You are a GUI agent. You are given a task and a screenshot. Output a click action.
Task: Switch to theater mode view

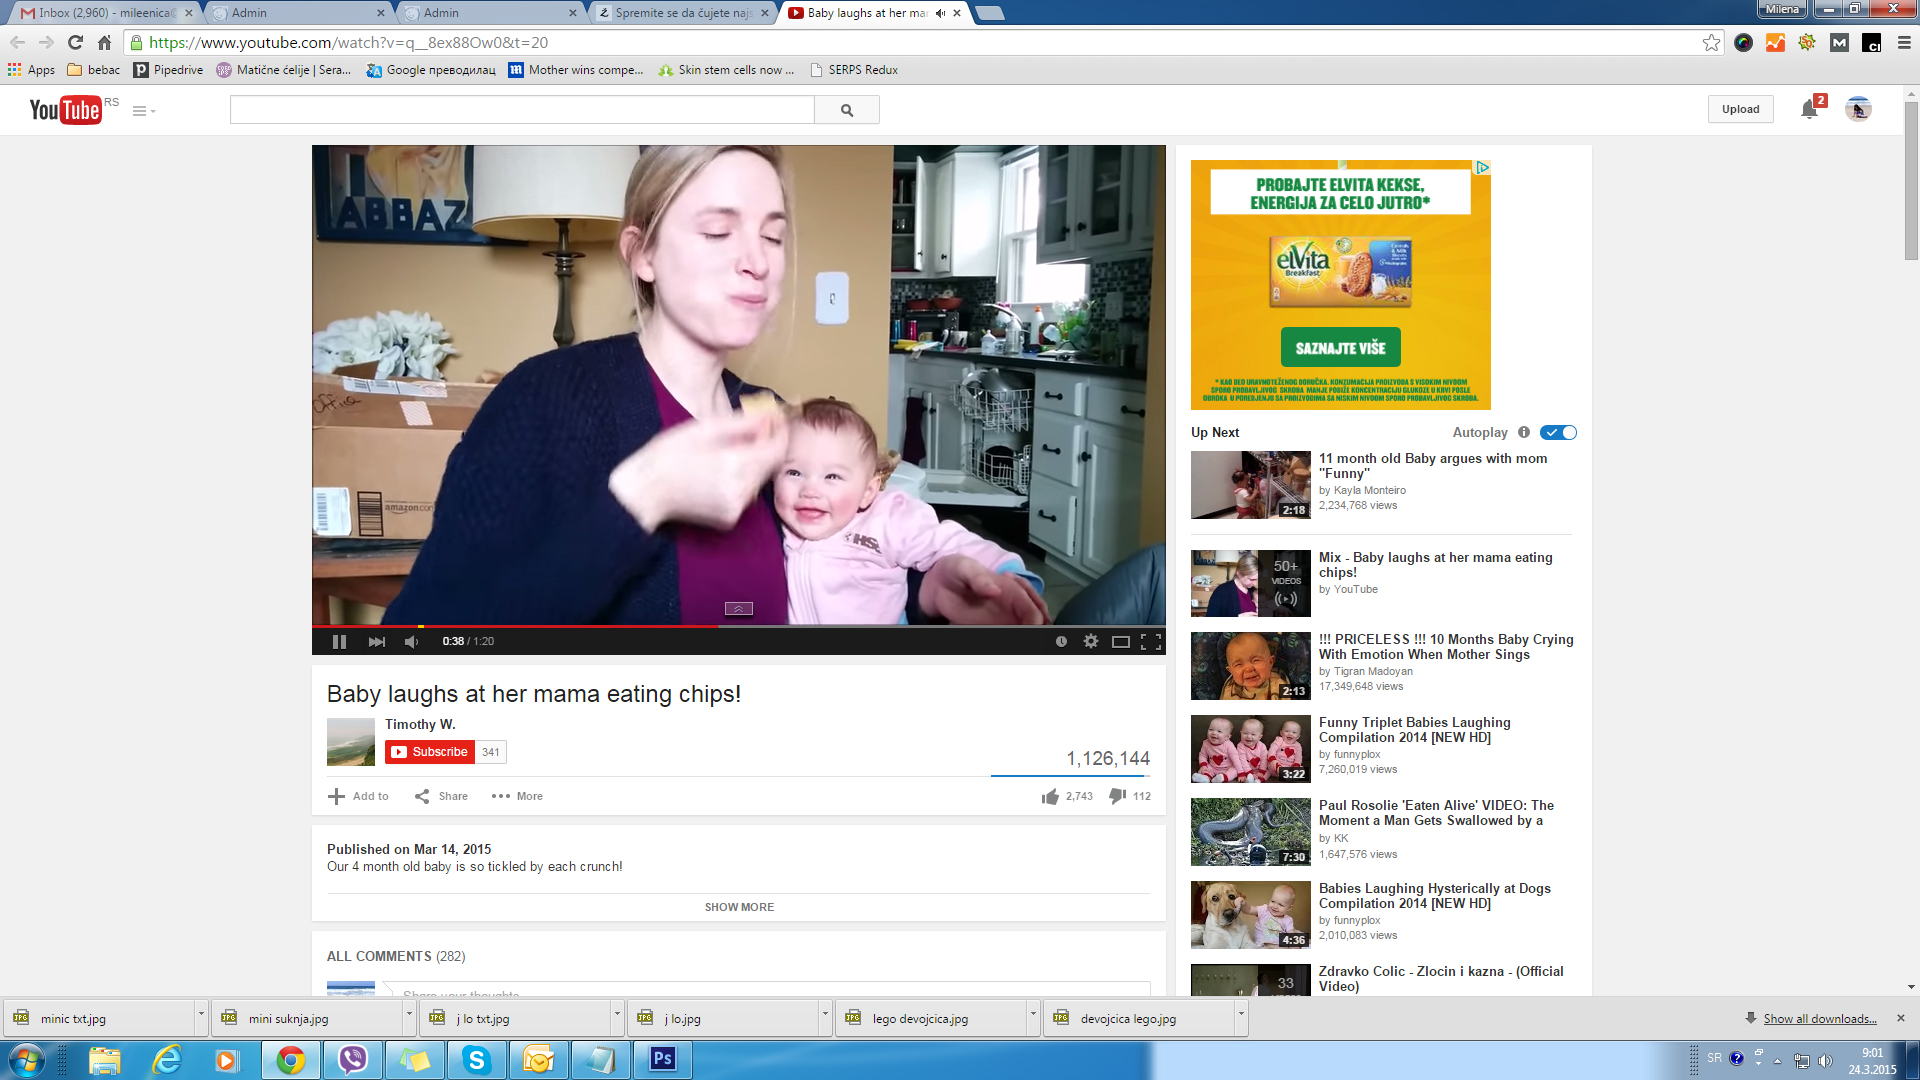click(x=1120, y=642)
